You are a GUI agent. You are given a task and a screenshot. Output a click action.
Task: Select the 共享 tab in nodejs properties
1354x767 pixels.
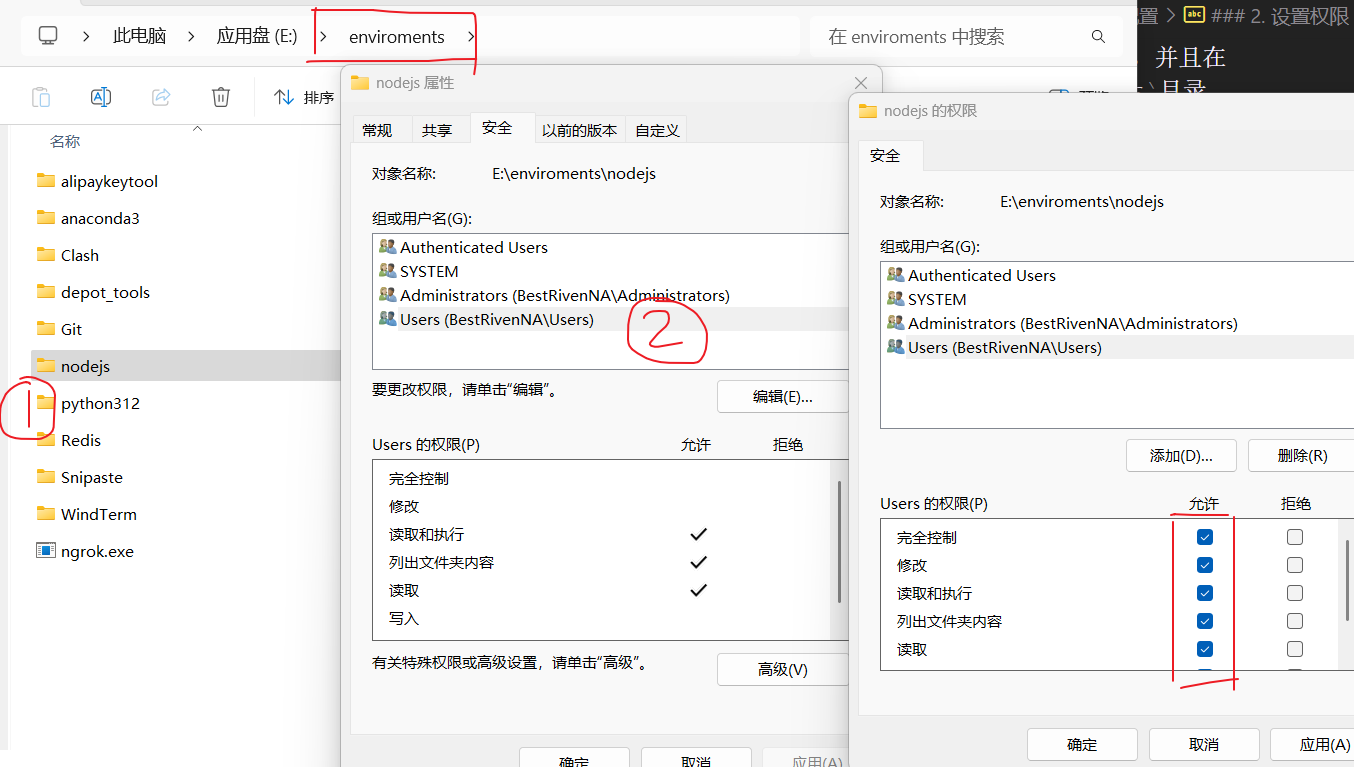pyautogui.click(x=438, y=129)
